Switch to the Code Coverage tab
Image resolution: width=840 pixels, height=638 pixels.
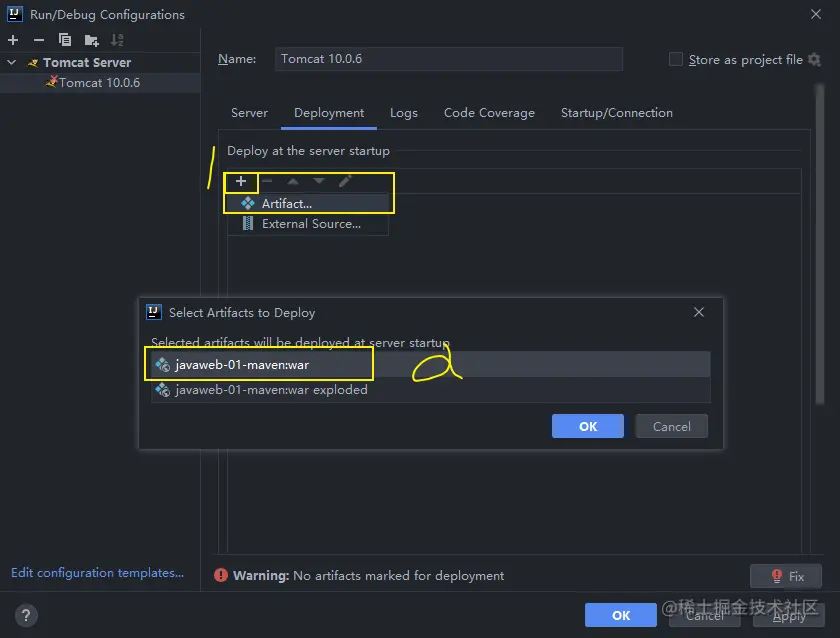click(x=489, y=113)
